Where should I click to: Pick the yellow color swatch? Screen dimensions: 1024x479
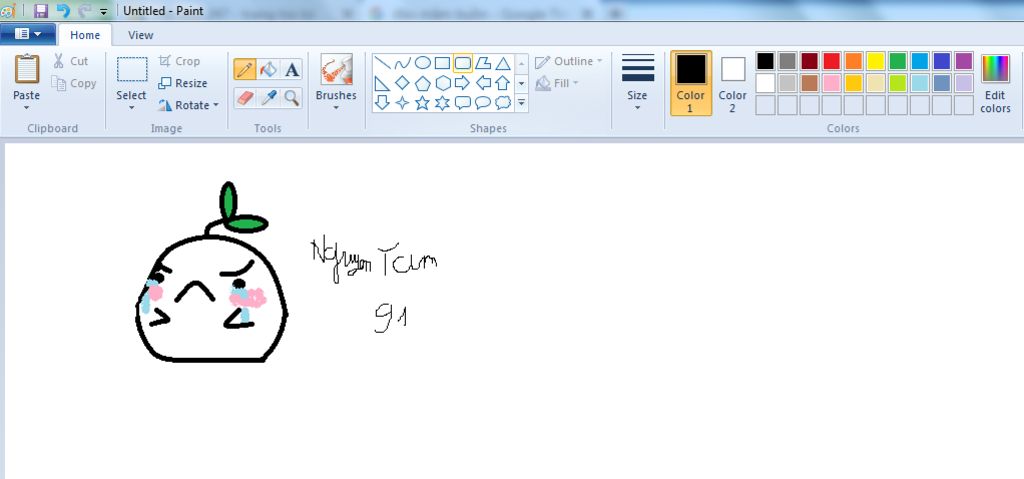coord(876,61)
